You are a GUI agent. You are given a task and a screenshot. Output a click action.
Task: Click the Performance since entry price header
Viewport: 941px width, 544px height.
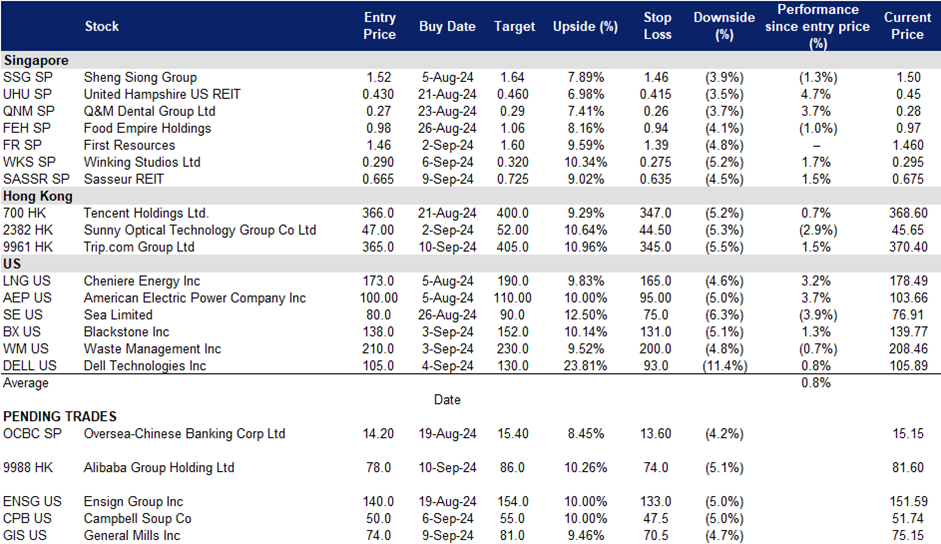pos(817,26)
